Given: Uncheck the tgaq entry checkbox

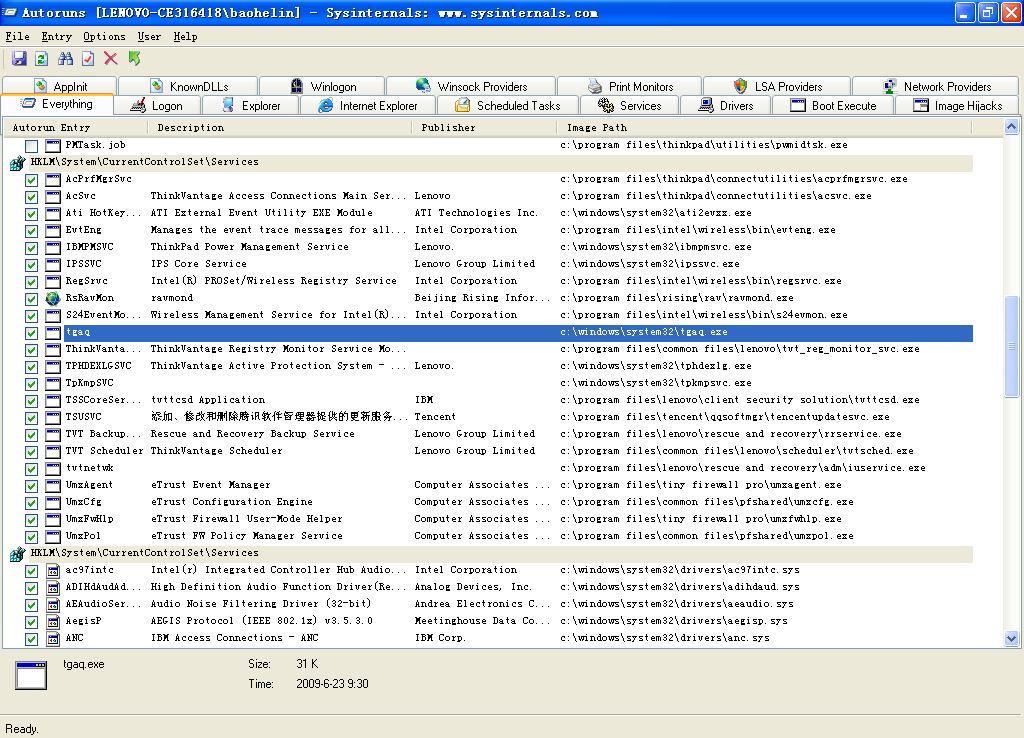Looking at the screenshot, I should pos(32,332).
